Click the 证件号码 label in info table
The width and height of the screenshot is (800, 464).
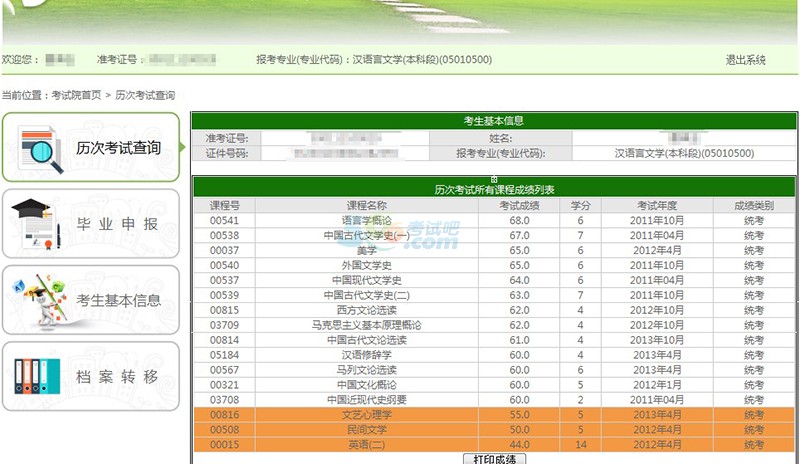coord(227,153)
